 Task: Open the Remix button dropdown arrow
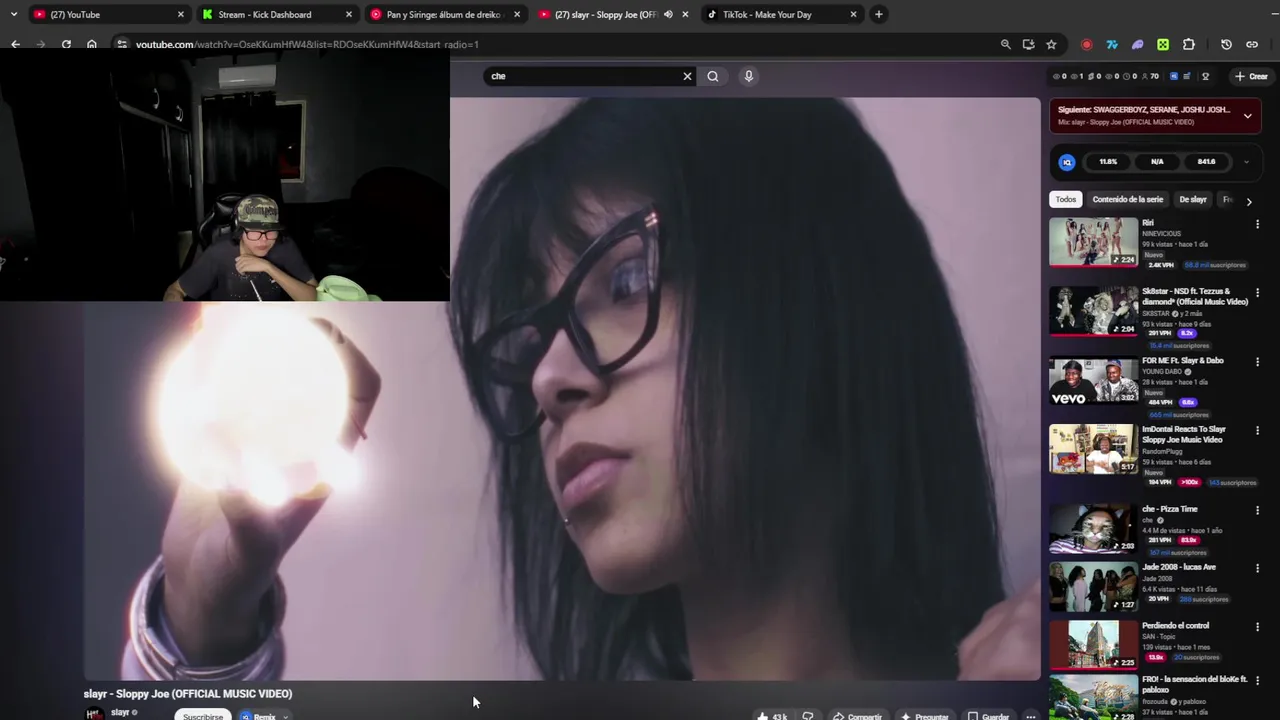(285, 716)
